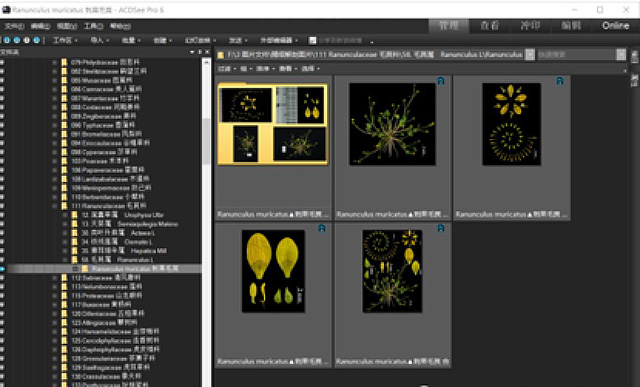Select the two large yellow petals thumbnail
Image resolution: width=640 pixels, height=387 pixels.
[273, 271]
